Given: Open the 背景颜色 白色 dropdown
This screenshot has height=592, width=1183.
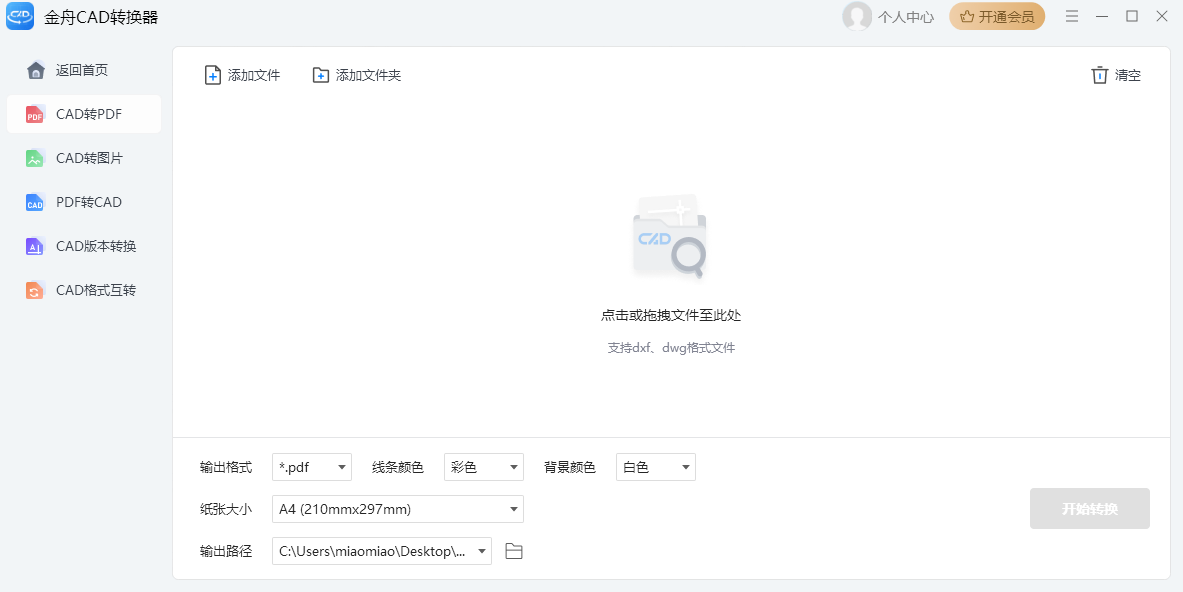Looking at the screenshot, I should click(656, 468).
